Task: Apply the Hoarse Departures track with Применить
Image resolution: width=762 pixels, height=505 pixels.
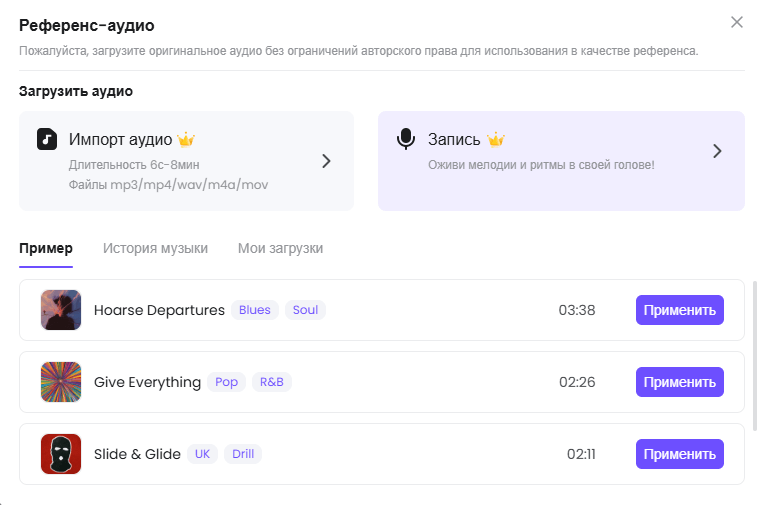Action: pos(679,310)
